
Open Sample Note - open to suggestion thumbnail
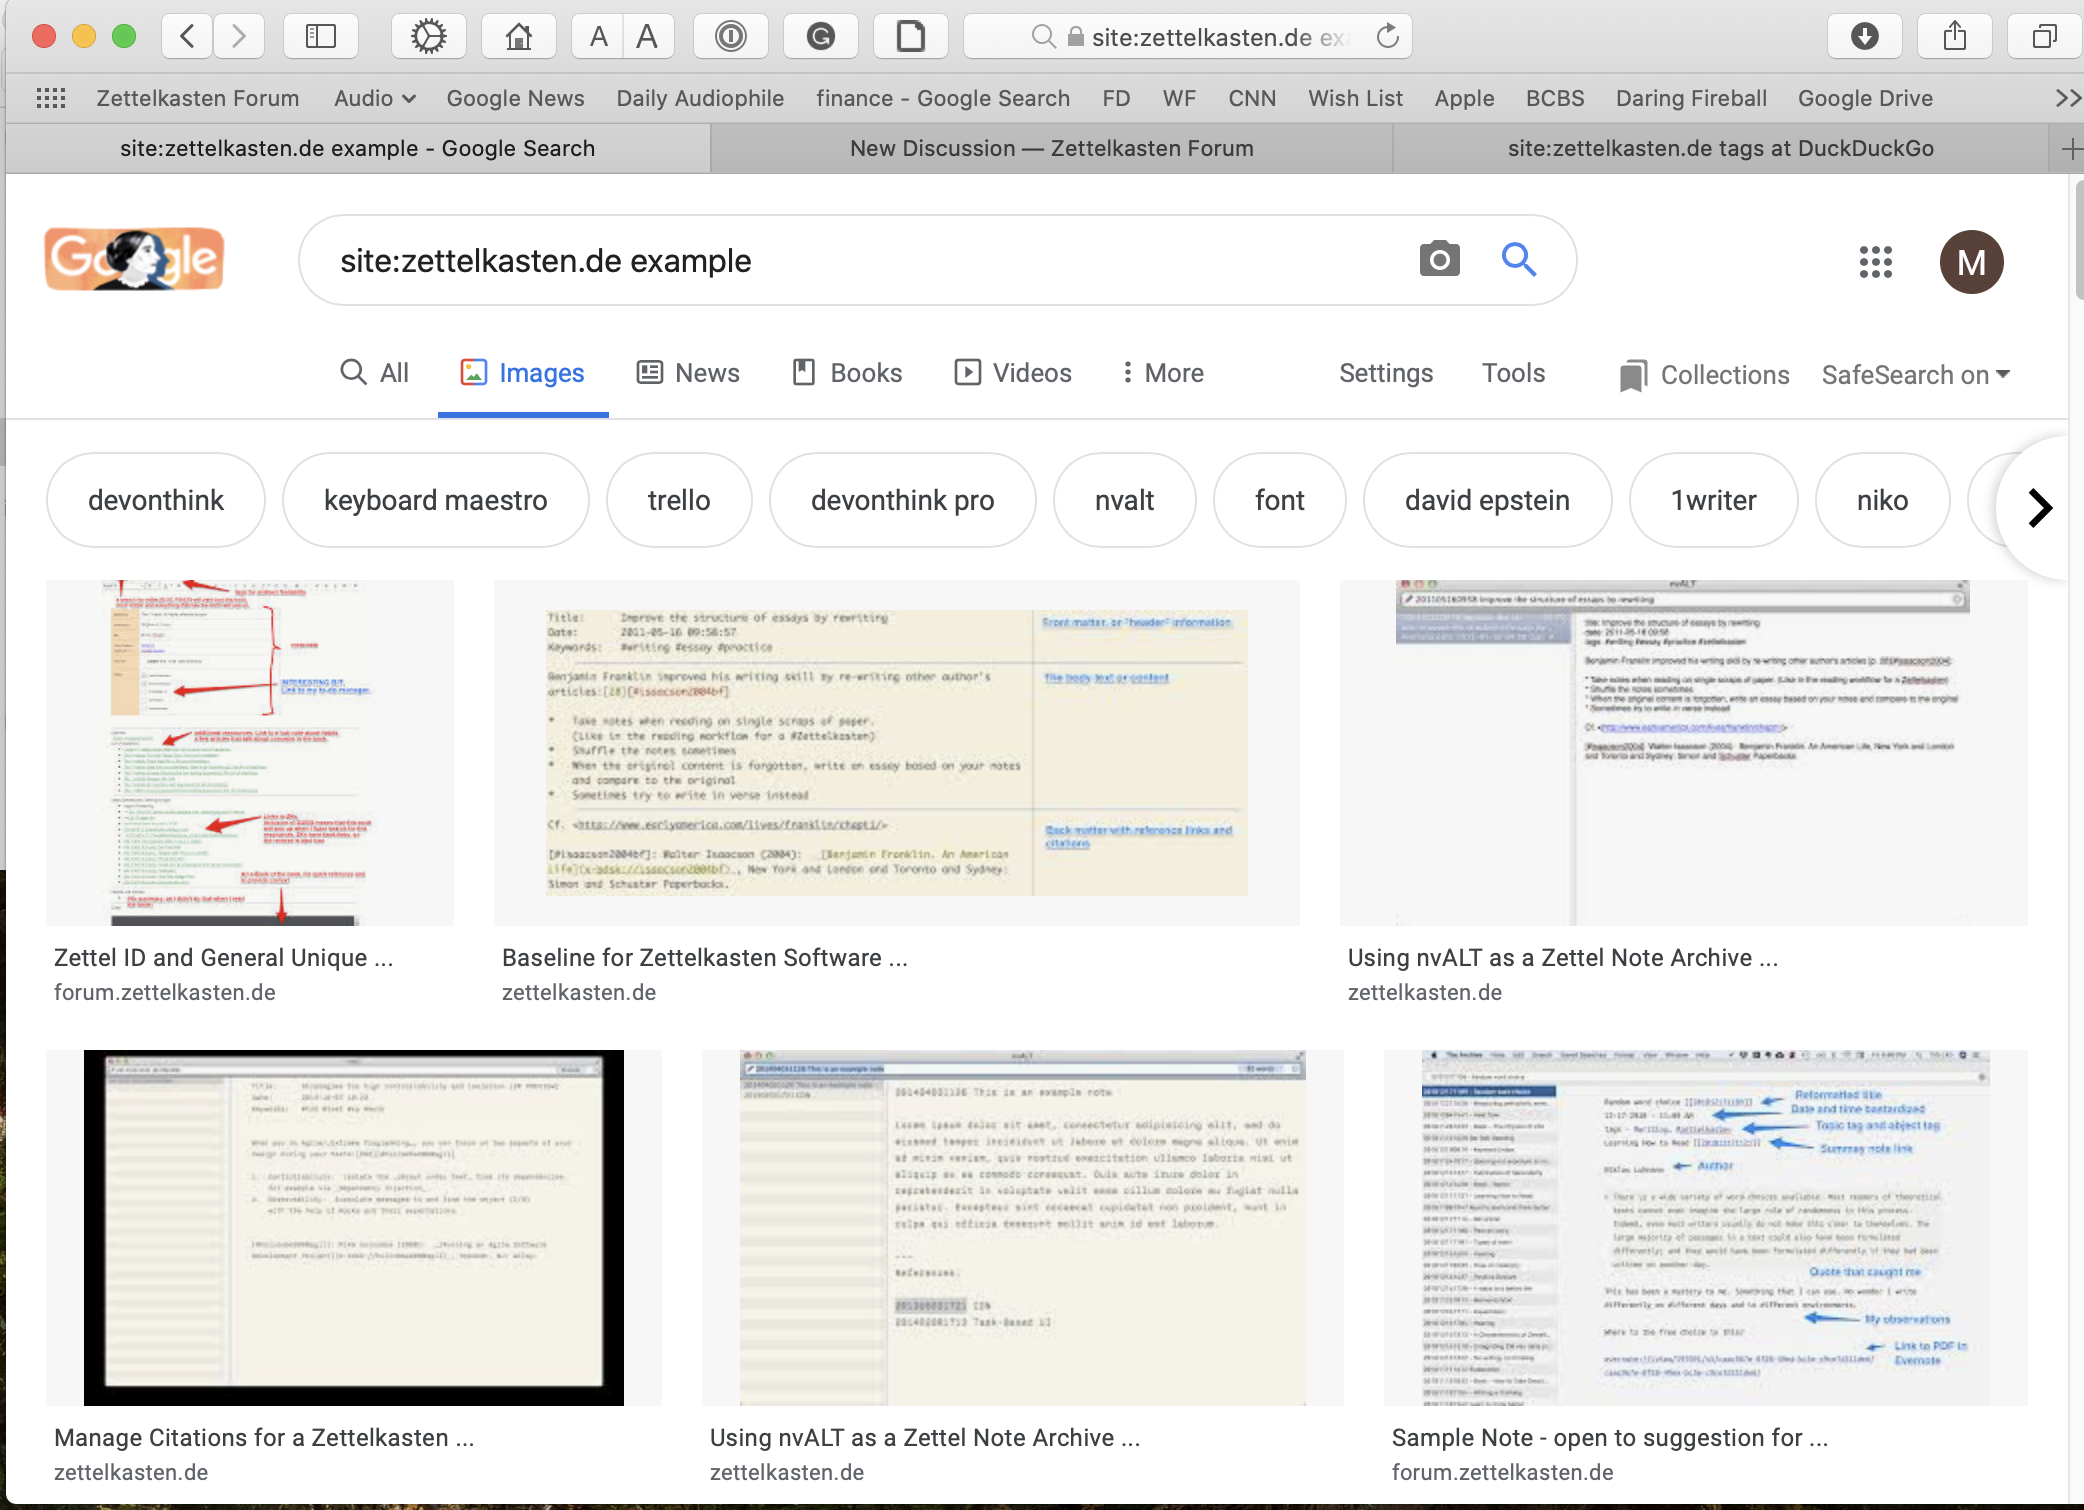(1706, 1228)
